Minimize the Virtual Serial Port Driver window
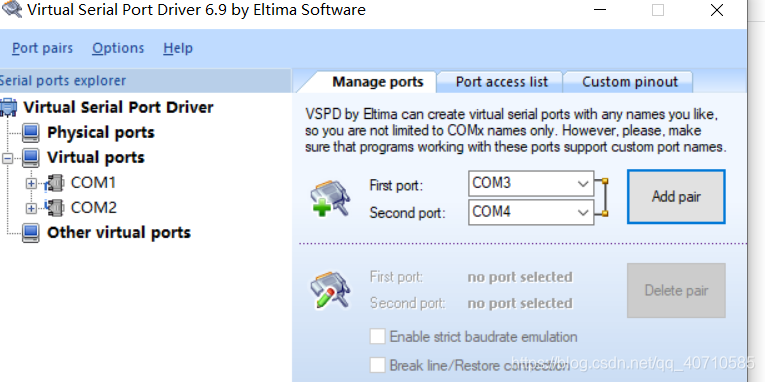Viewport: 765px width, 382px height. pyautogui.click(x=601, y=10)
